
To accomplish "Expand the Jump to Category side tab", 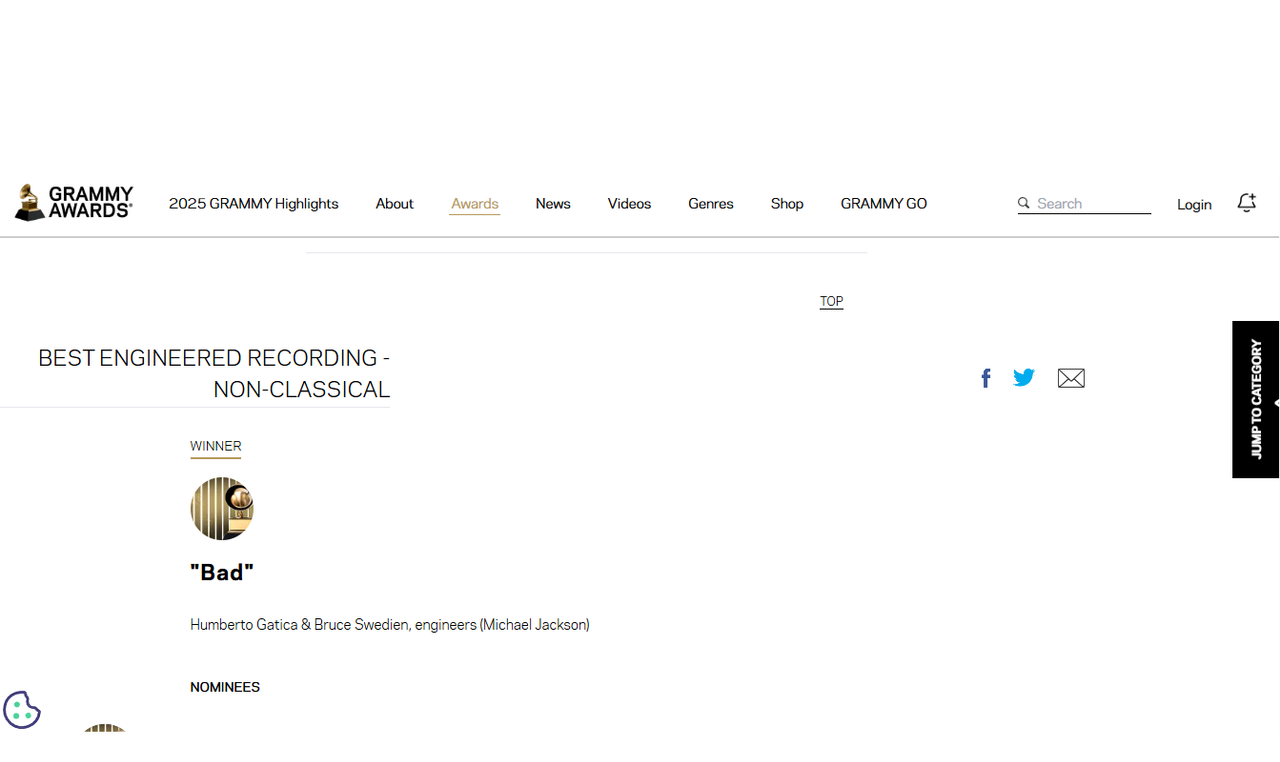I will click(x=1256, y=399).
